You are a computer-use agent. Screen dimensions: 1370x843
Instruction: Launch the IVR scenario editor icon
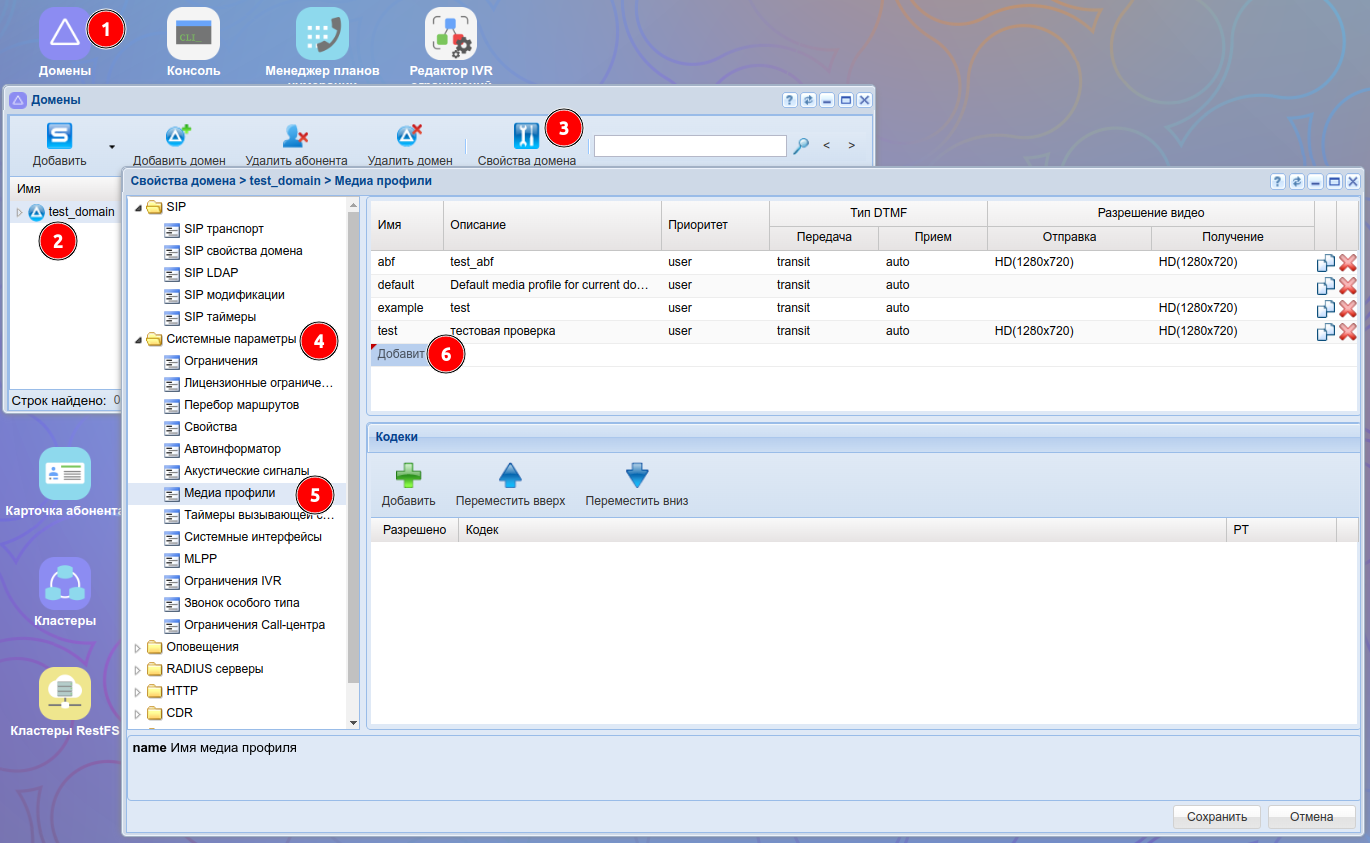[450, 34]
